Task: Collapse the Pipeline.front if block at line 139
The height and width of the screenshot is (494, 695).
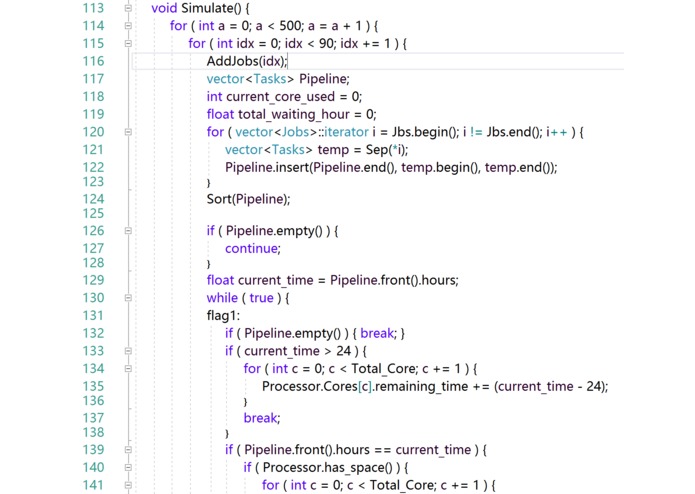Action: coord(128,450)
